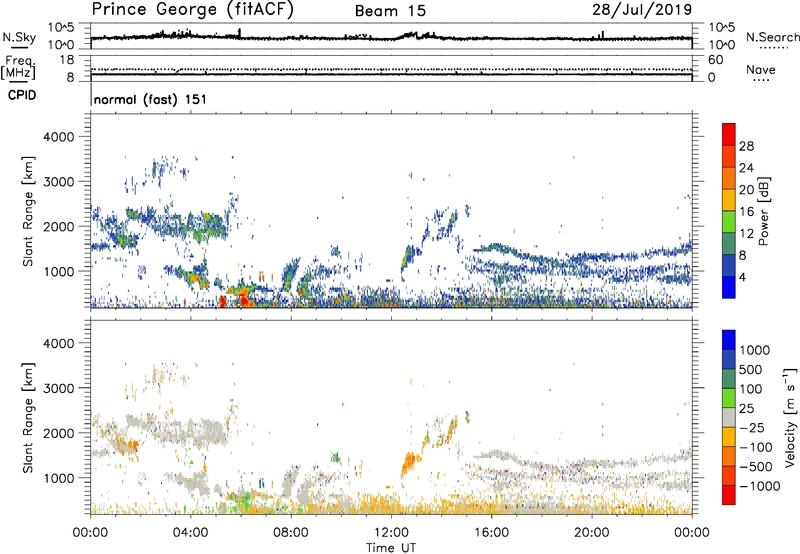
Task: Click the 'Velocity [m s-1]' colorbar label
Action: point(790,417)
